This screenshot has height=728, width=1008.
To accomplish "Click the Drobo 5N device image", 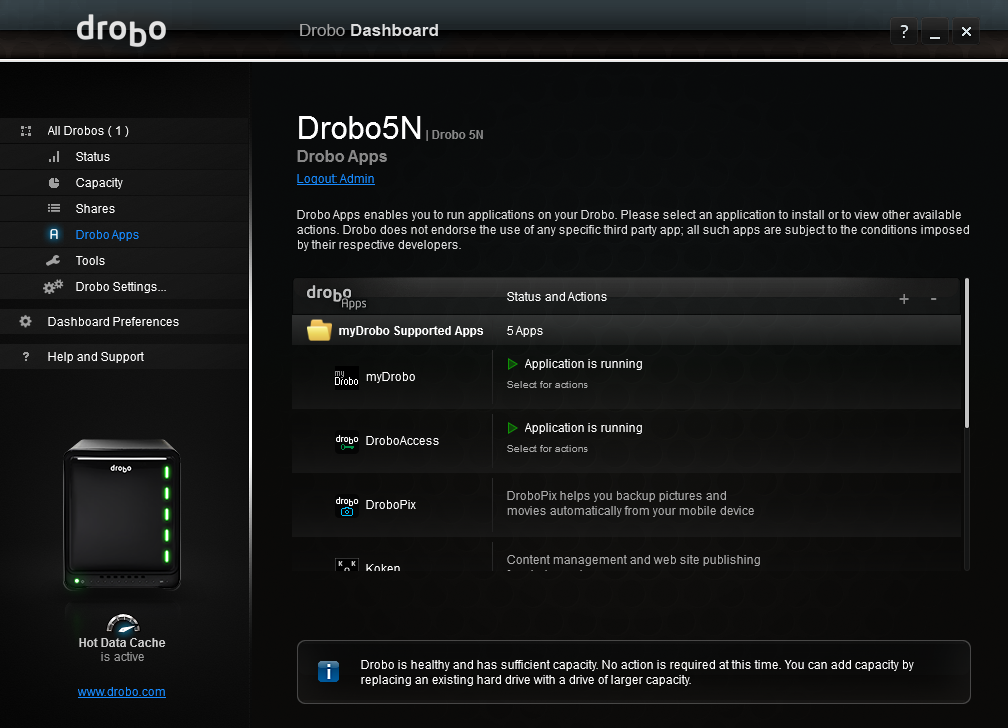I will click(x=122, y=514).
